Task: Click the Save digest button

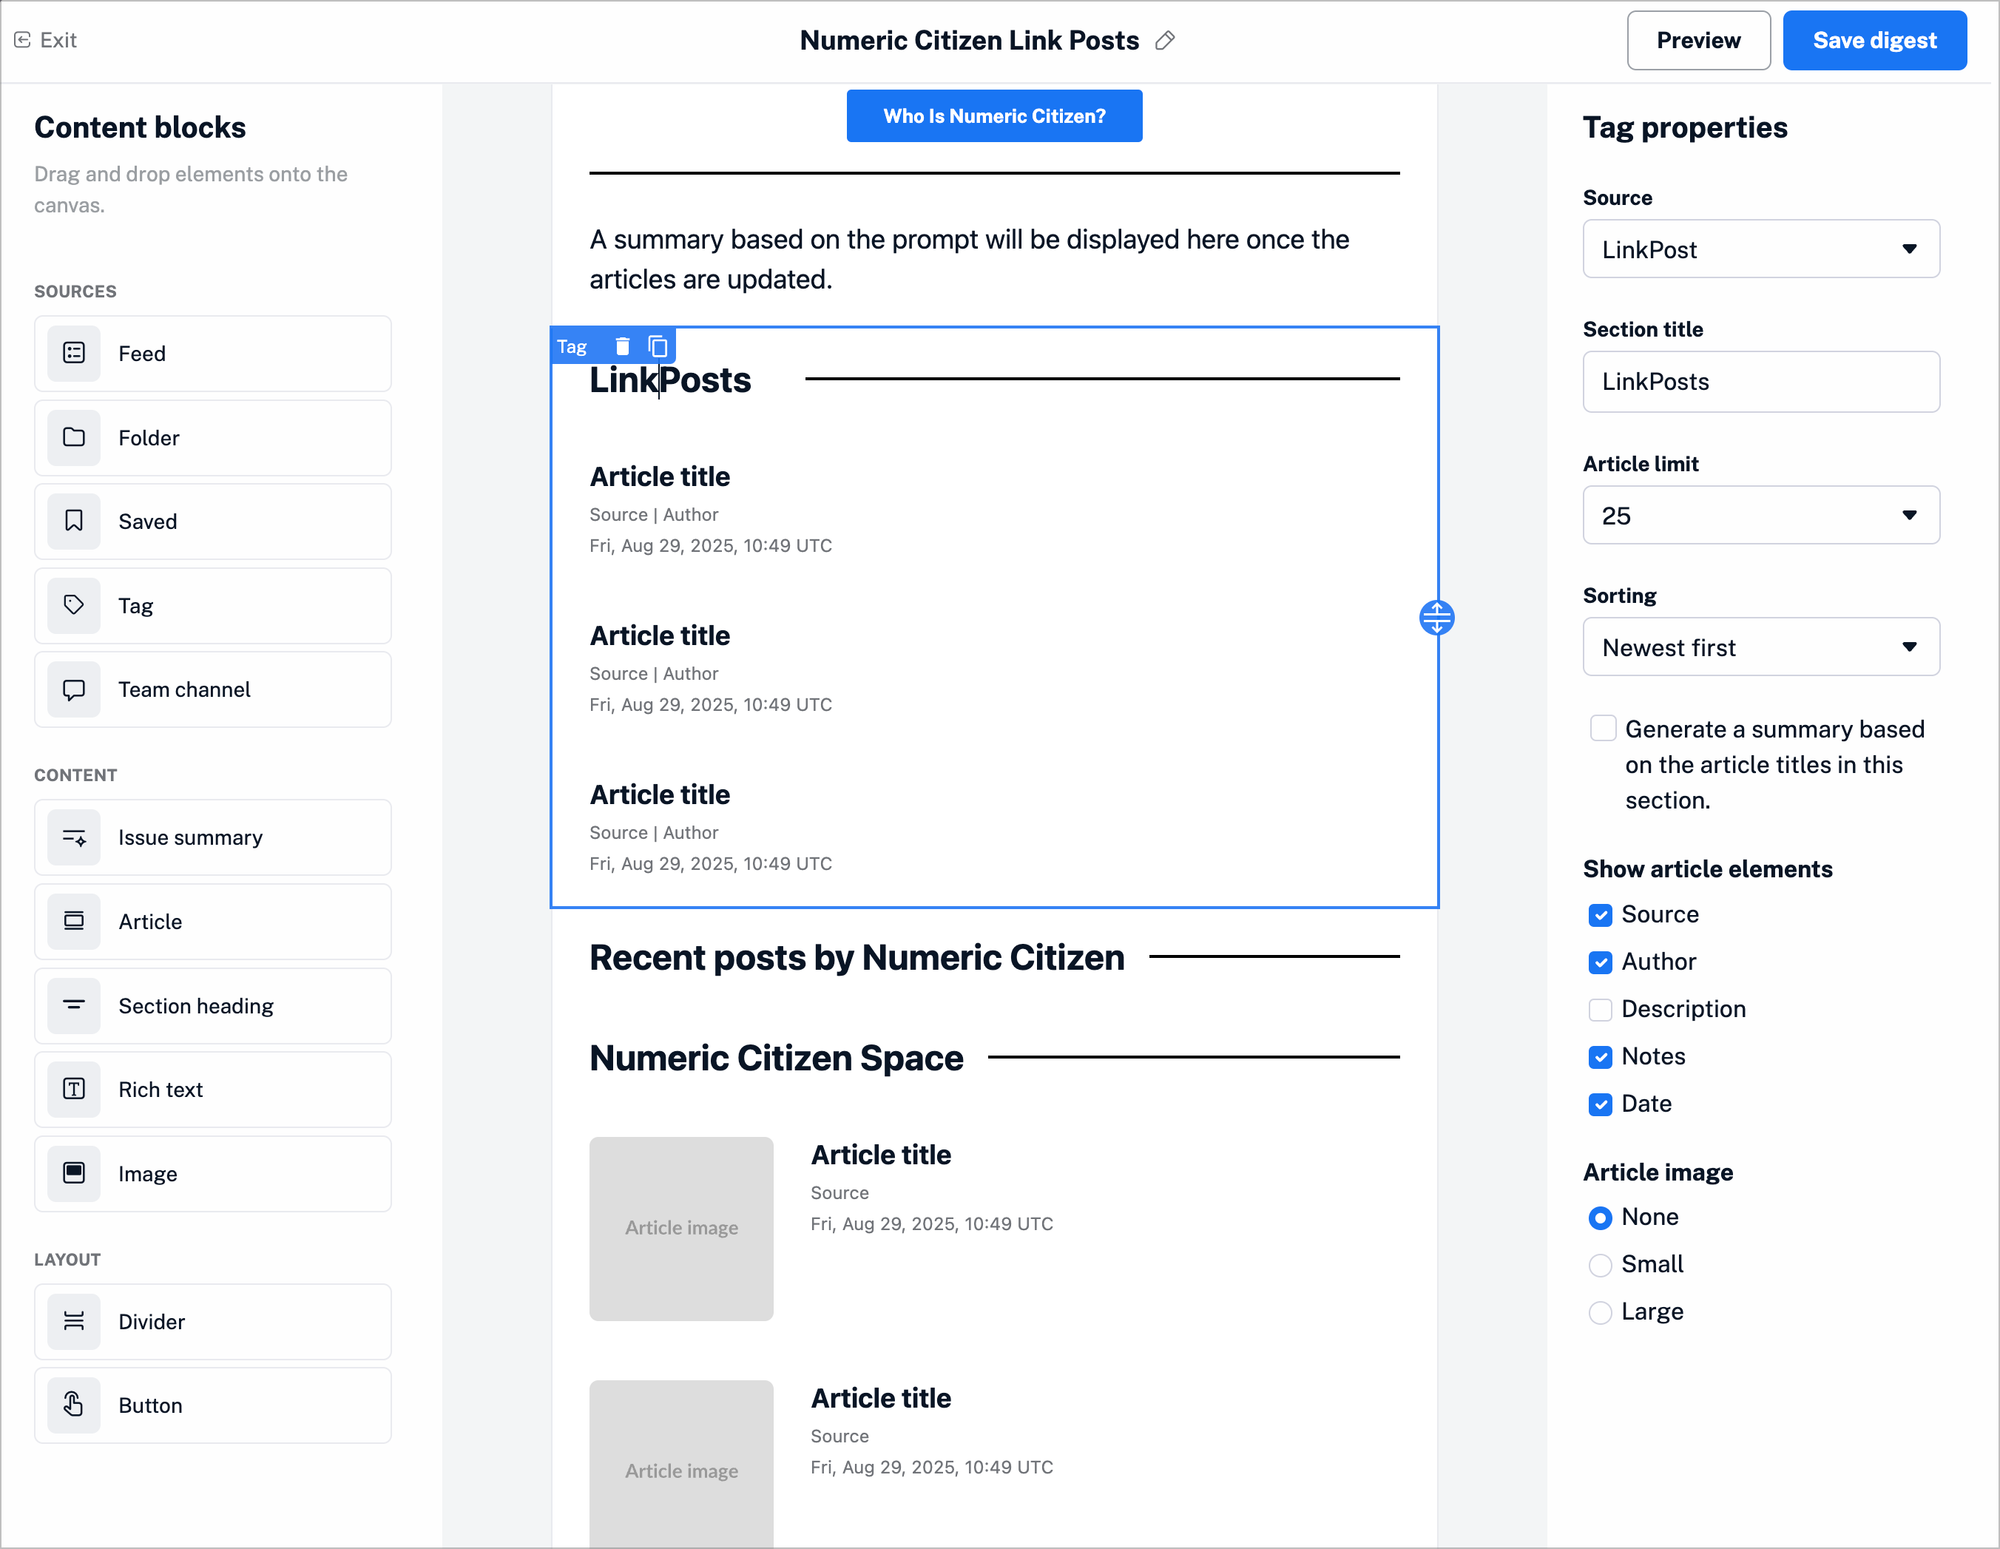Action: click(x=1875, y=40)
